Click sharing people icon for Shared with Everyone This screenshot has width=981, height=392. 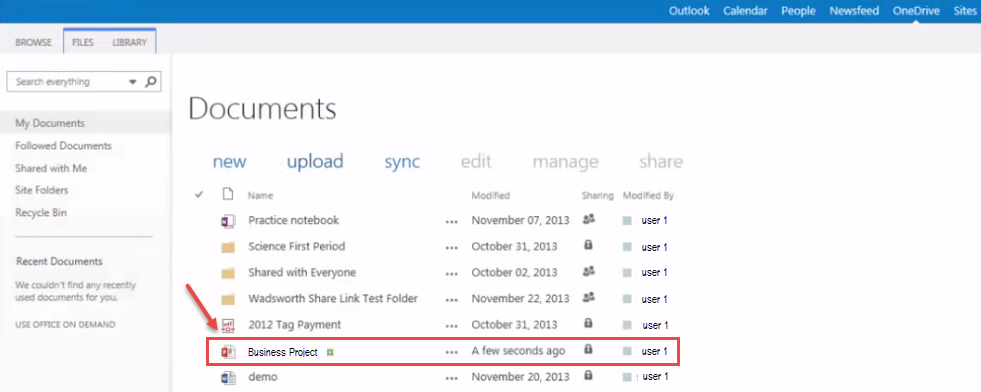[588, 271]
